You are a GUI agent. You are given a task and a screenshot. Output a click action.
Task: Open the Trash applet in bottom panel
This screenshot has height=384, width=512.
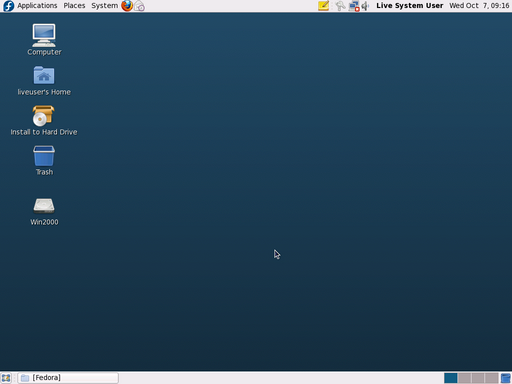click(x=506, y=378)
